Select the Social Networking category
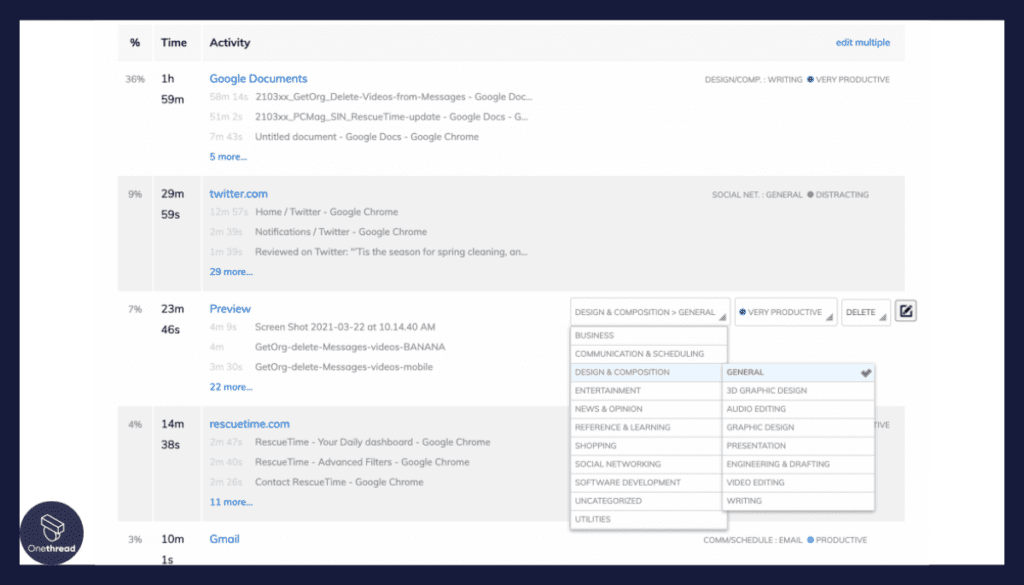Screen dimensions: 1024x585 (646, 464)
